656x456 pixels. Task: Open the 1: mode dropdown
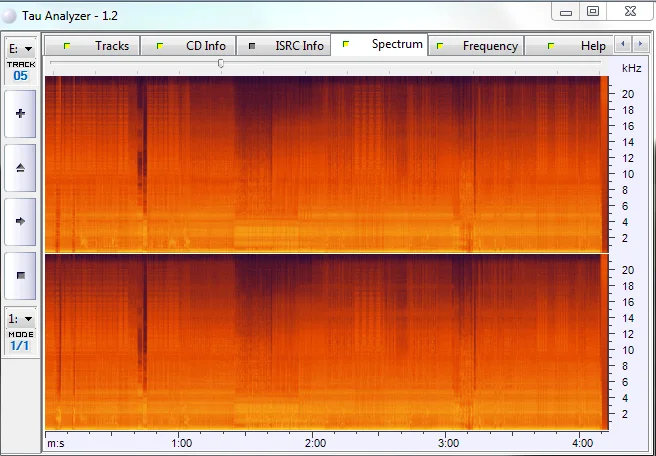click(20, 319)
